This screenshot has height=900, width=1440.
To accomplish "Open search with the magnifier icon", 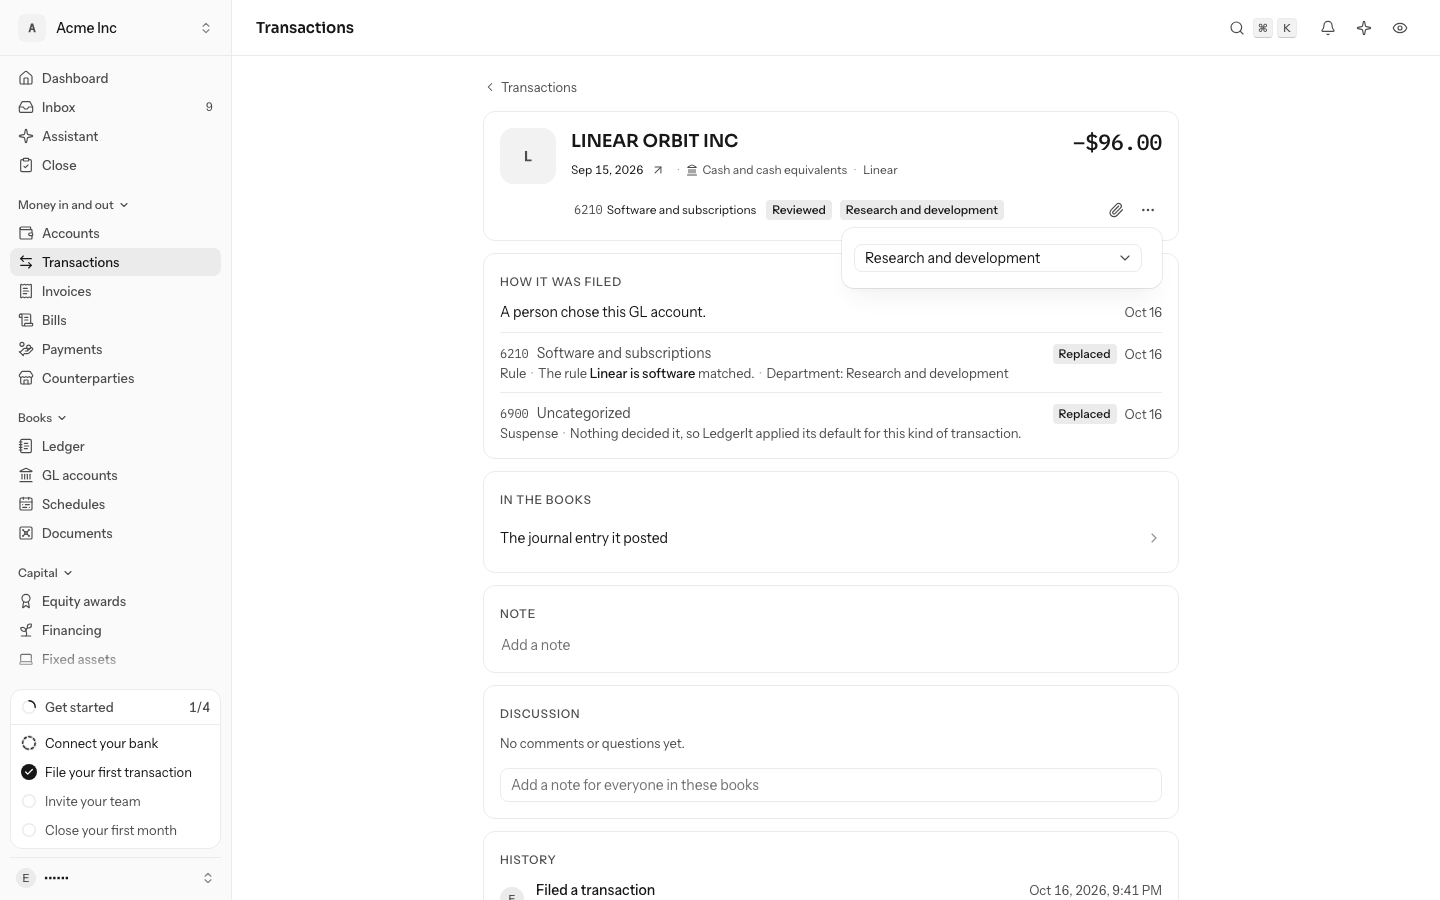I will tap(1237, 28).
